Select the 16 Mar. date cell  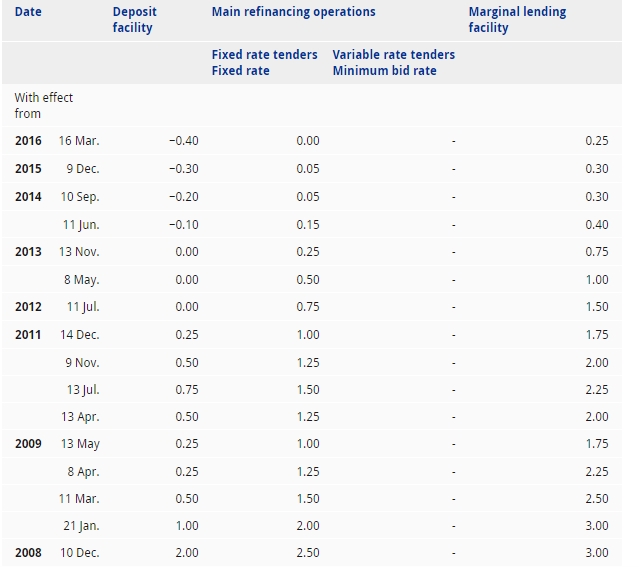[x=79, y=141]
